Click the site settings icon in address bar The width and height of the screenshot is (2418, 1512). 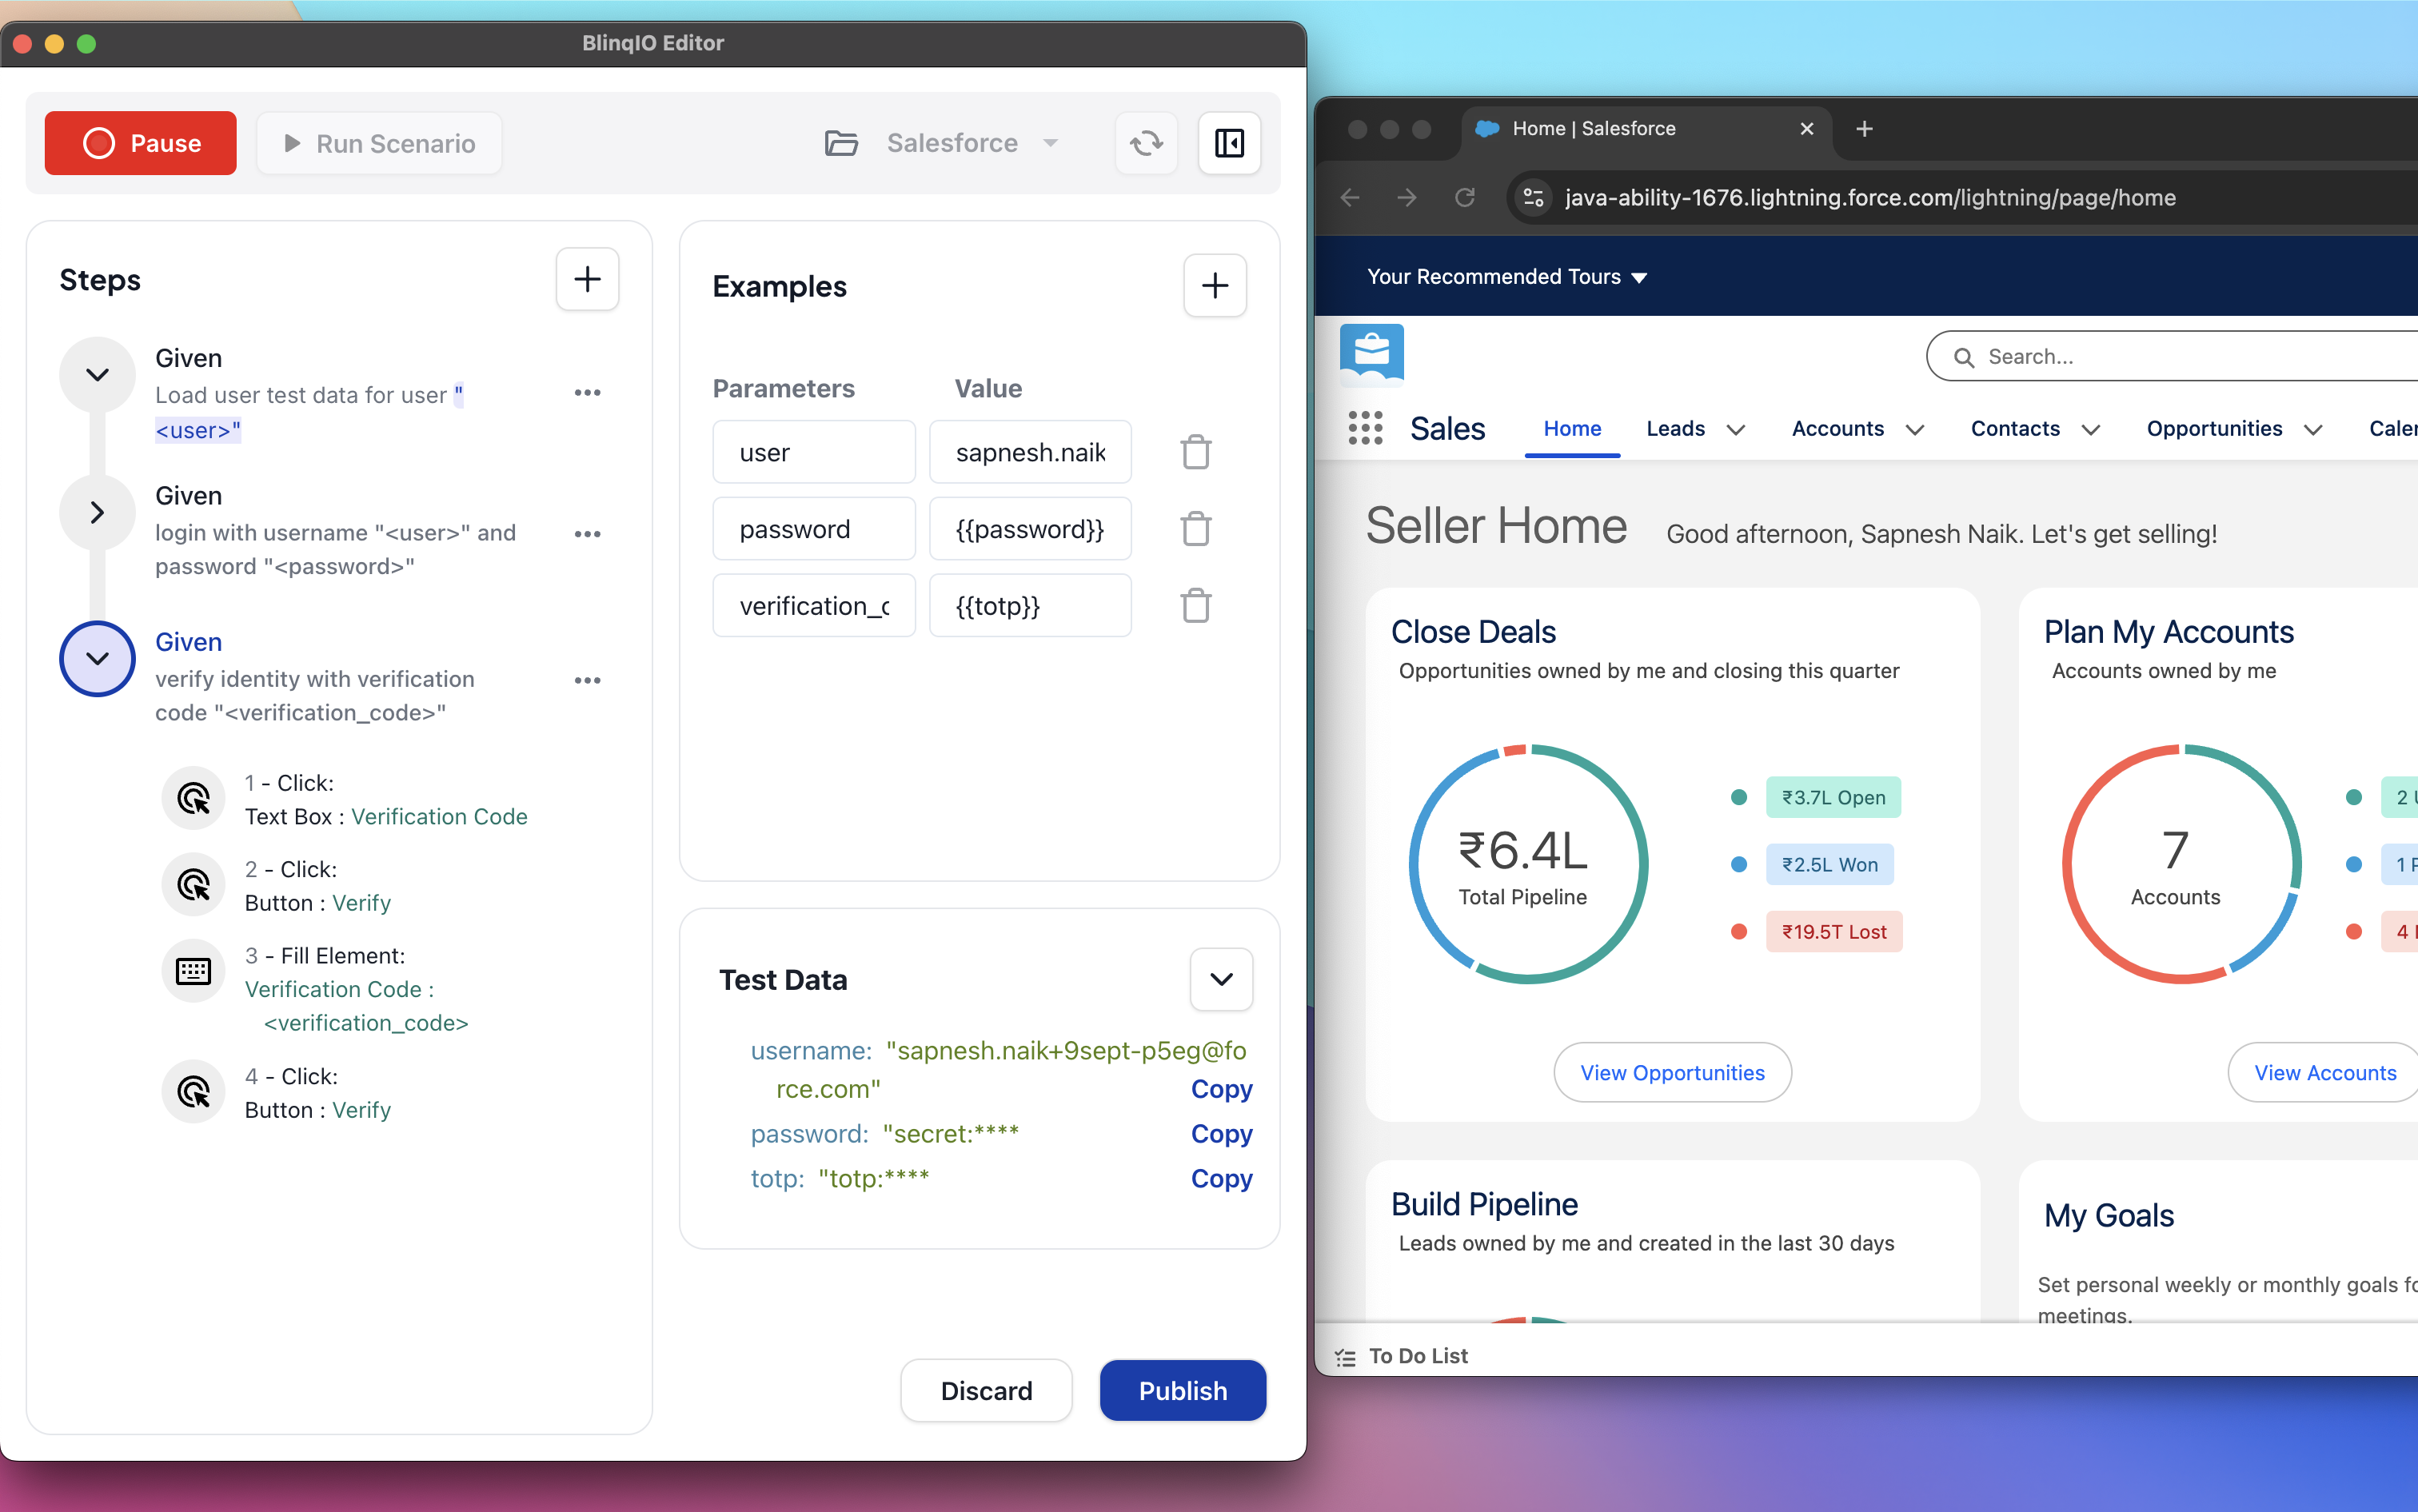click(1533, 198)
